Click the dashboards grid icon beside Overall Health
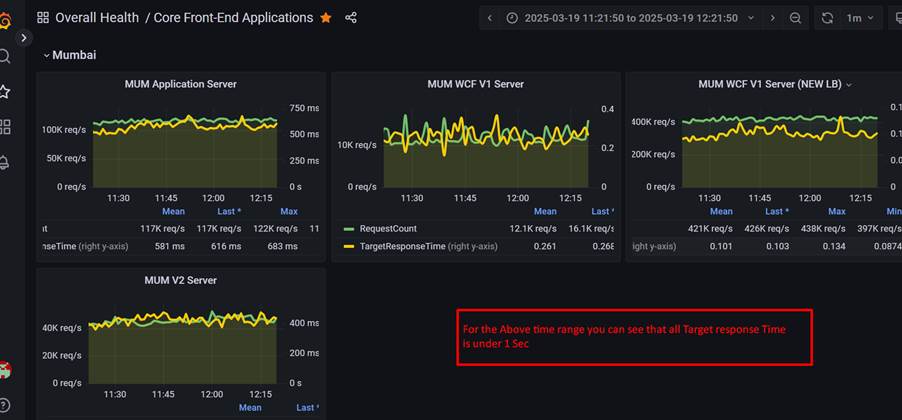Image resolution: width=902 pixels, height=420 pixels. tap(43, 18)
